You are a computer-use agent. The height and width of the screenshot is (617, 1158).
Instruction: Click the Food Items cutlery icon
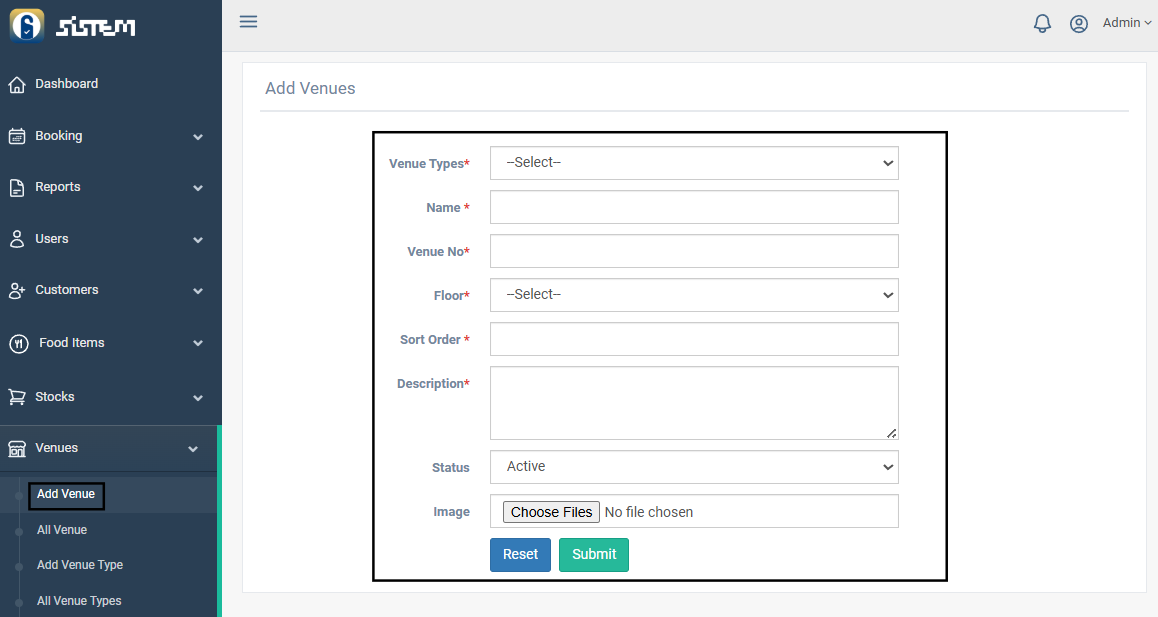[18, 344]
